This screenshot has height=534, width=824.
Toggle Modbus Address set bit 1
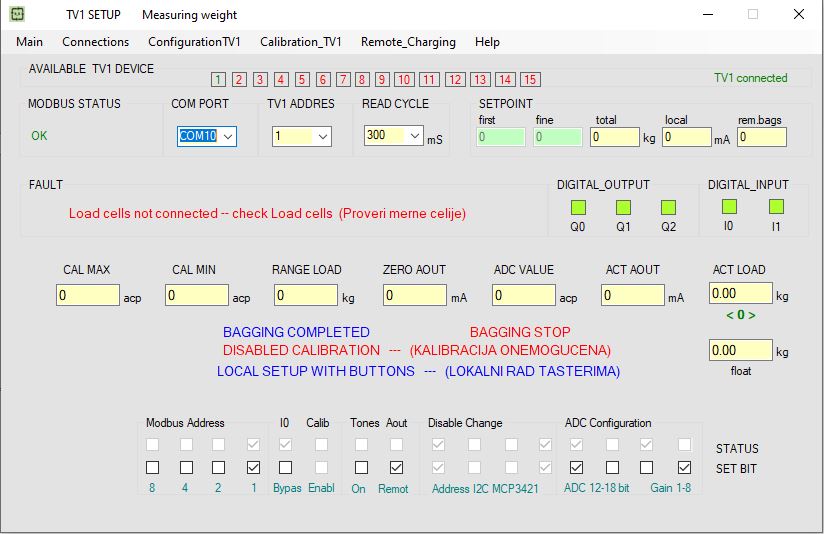(253, 467)
